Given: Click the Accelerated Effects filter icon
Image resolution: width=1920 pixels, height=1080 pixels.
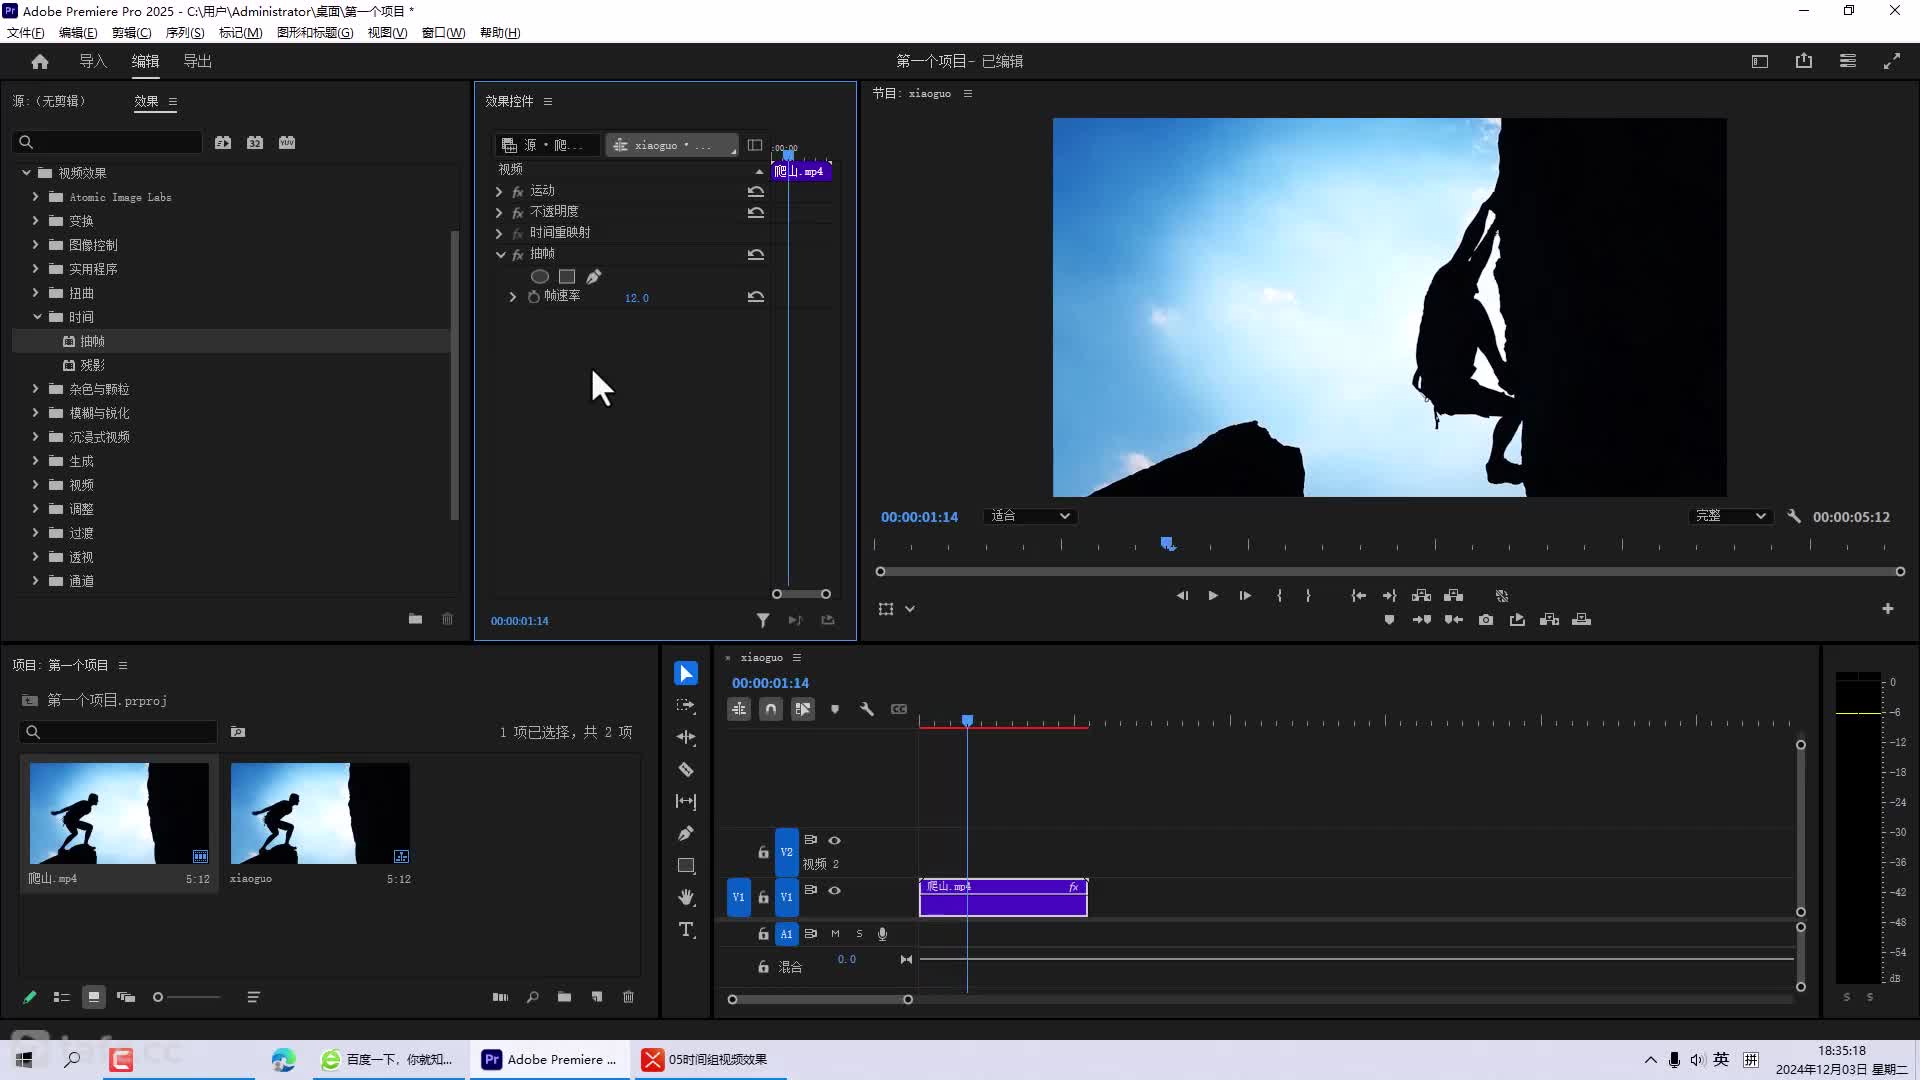Looking at the screenshot, I should point(223,143).
